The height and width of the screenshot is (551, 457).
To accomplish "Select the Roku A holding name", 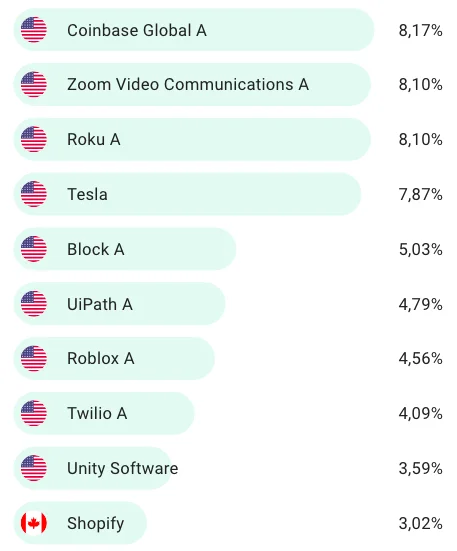I will [x=94, y=140].
